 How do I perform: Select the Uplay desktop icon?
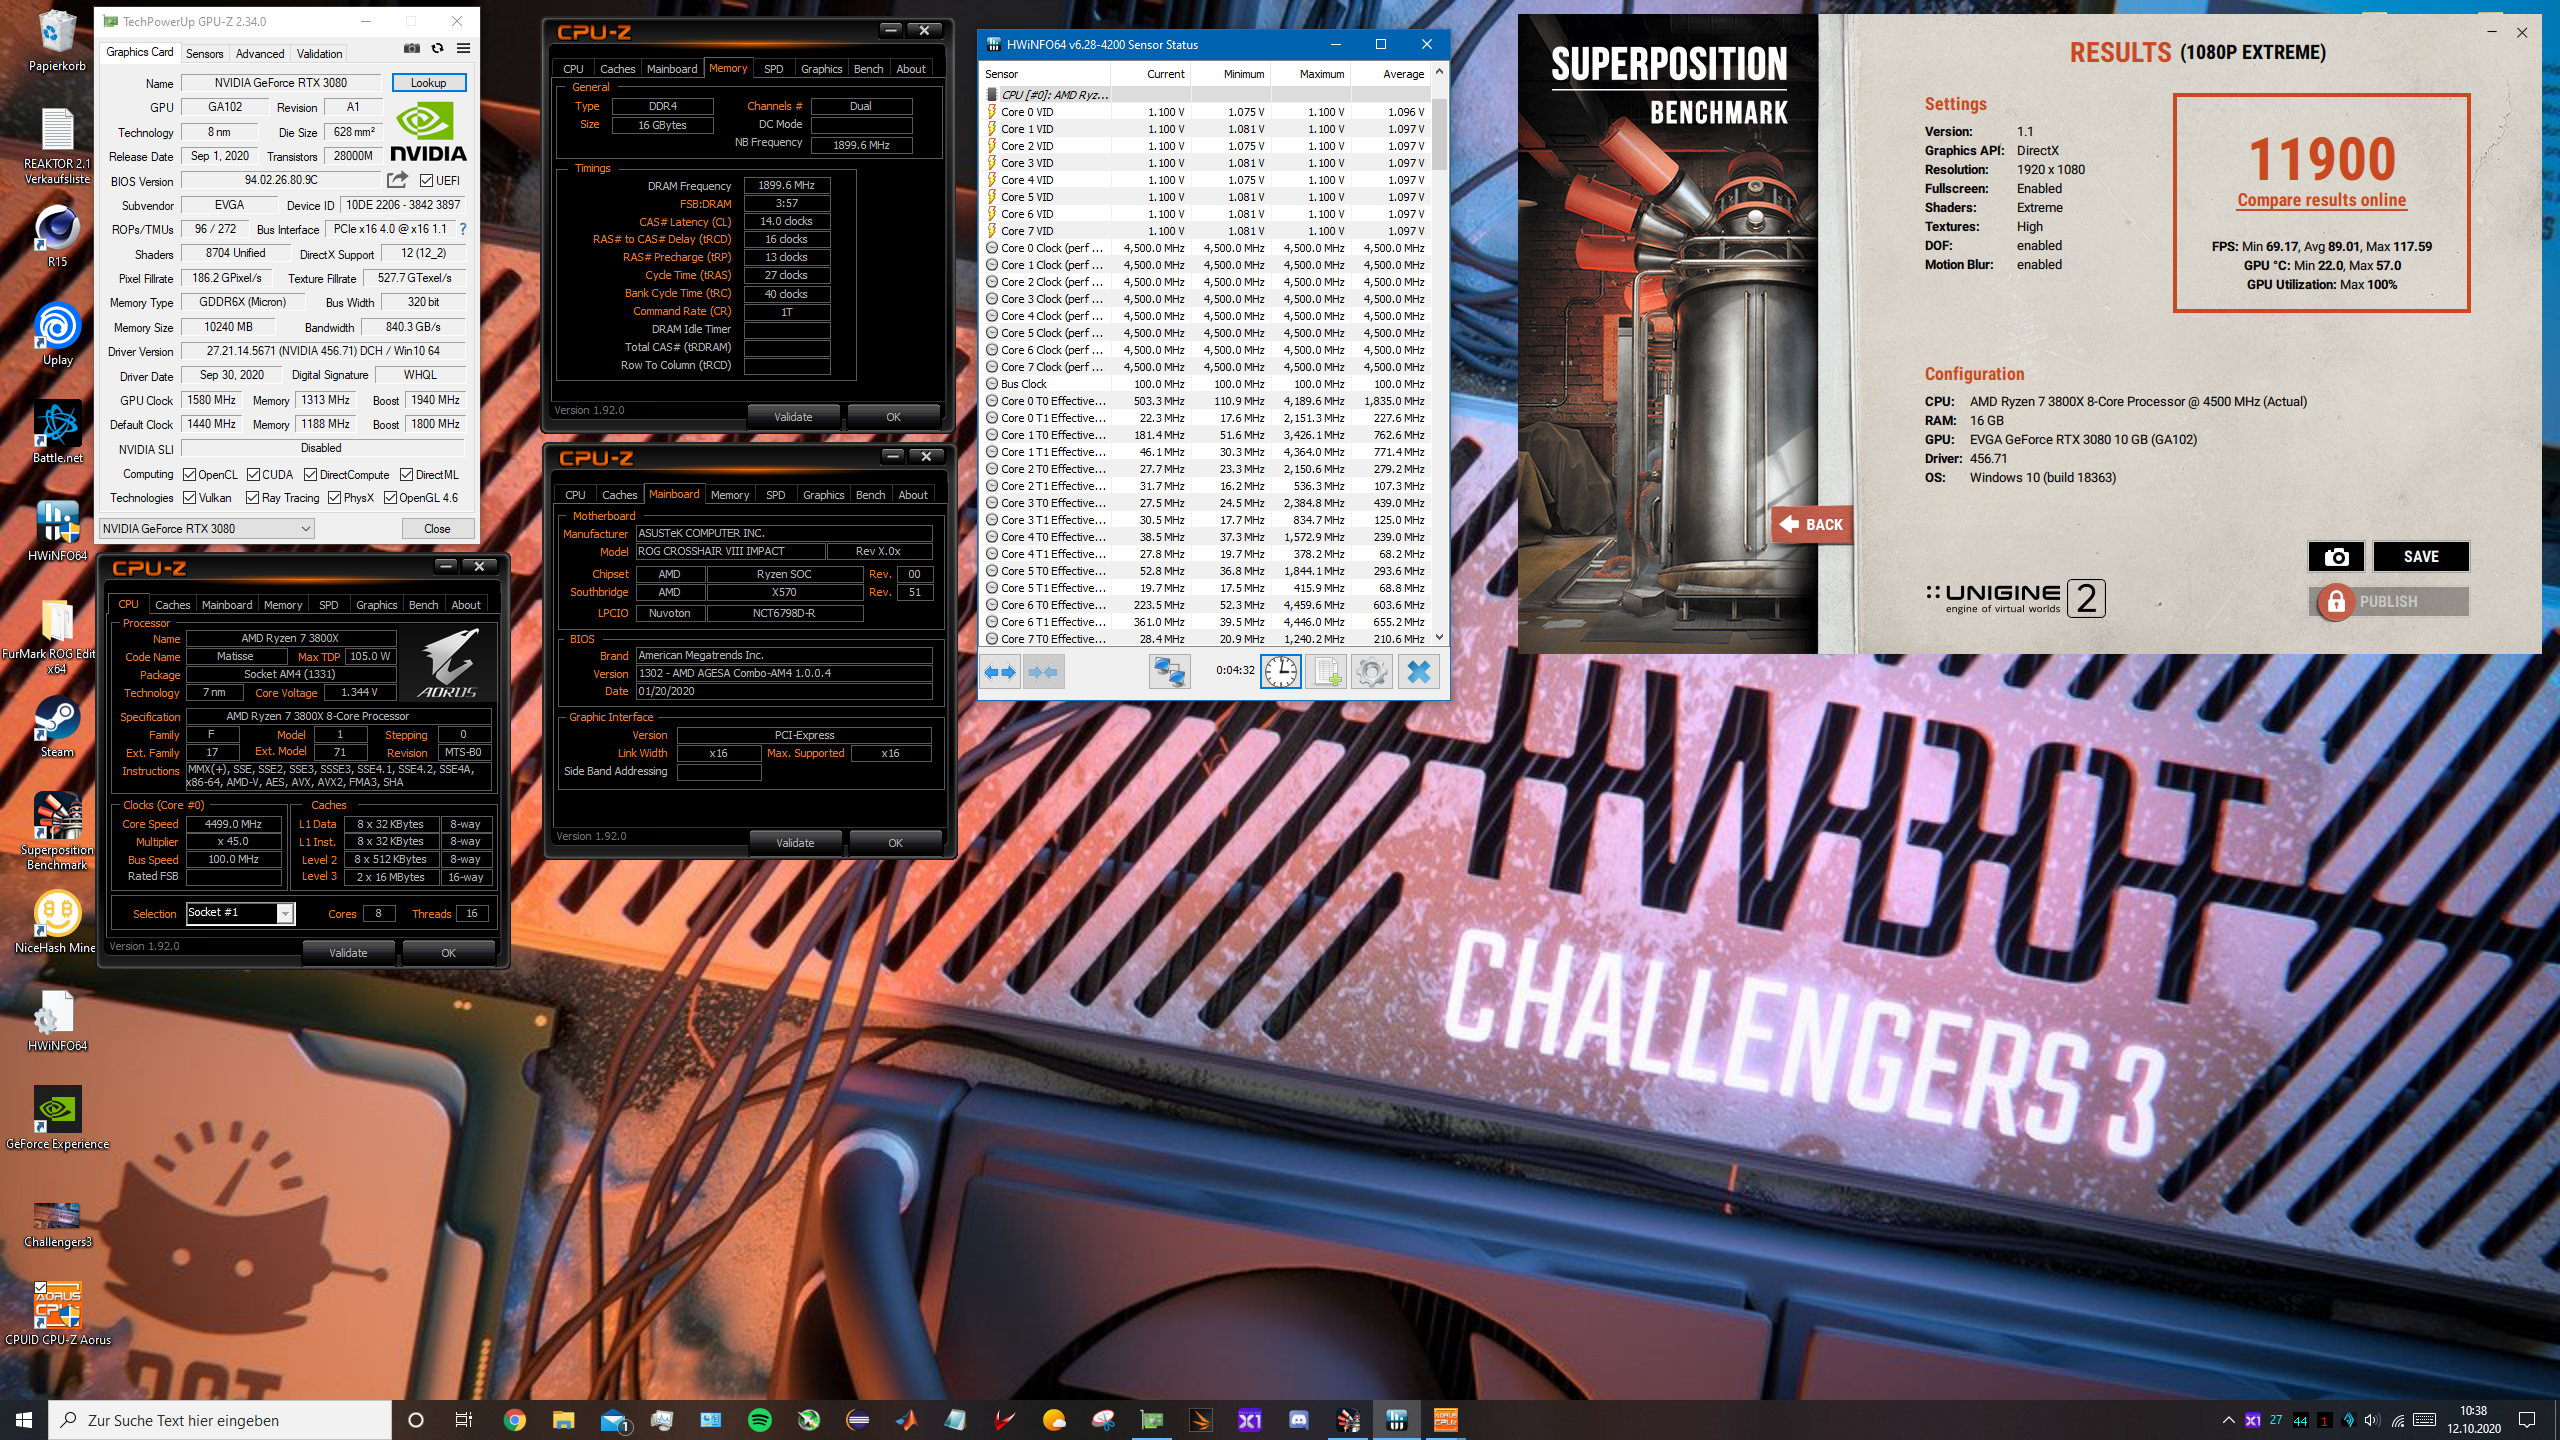(x=57, y=335)
